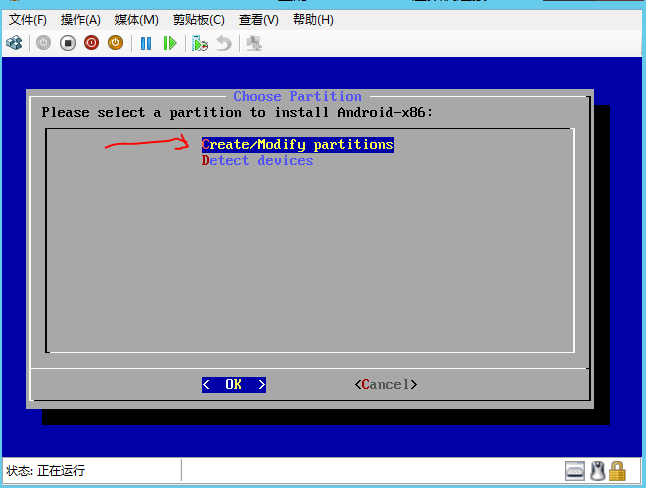
Task: Click the Revert arrow icon
Action: coord(224,43)
